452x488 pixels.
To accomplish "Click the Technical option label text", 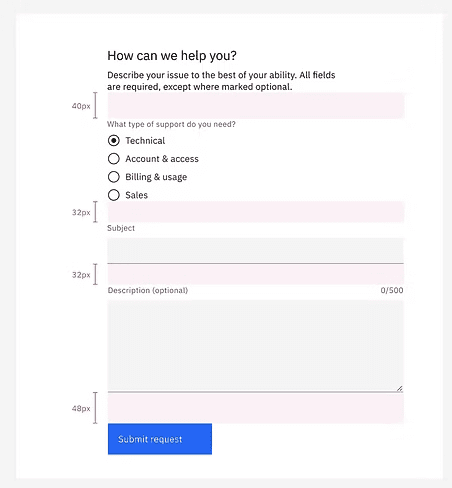I will [145, 141].
